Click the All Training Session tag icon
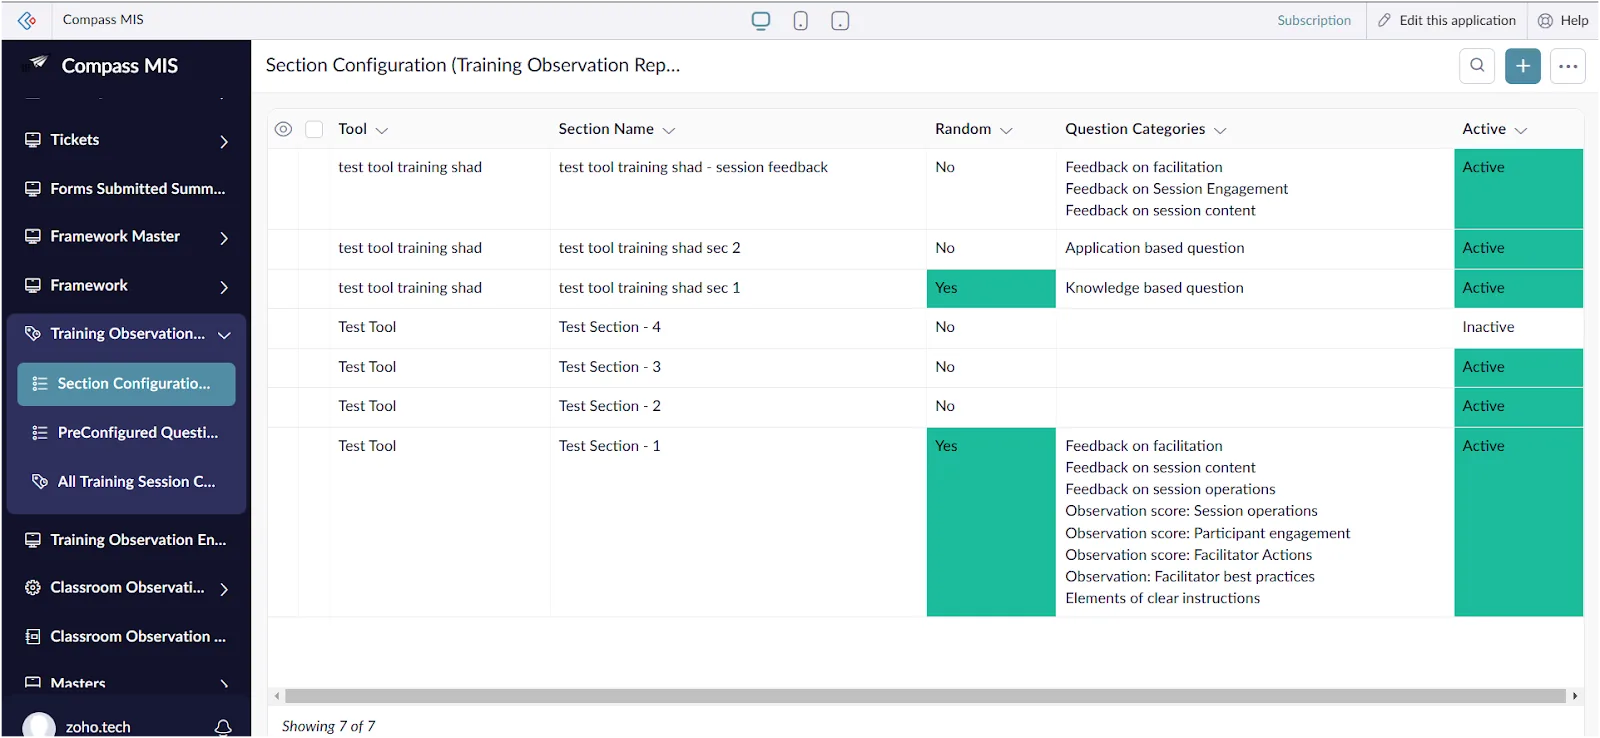Image resolution: width=1600 pixels, height=738 pixels. click(x=40, y=482)
